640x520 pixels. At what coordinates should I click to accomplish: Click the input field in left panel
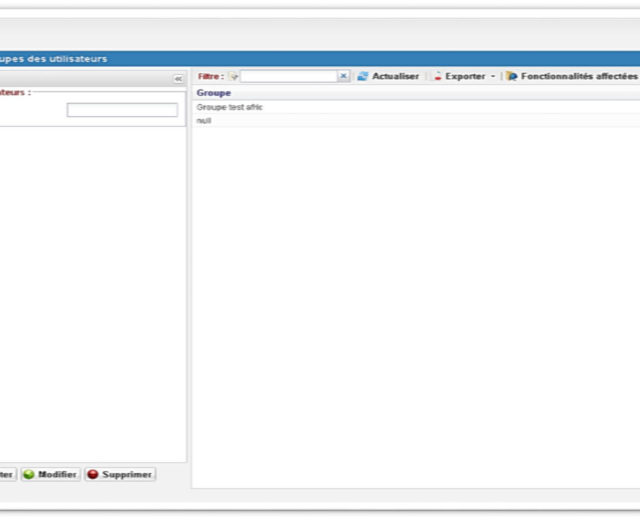pos(122,110)
